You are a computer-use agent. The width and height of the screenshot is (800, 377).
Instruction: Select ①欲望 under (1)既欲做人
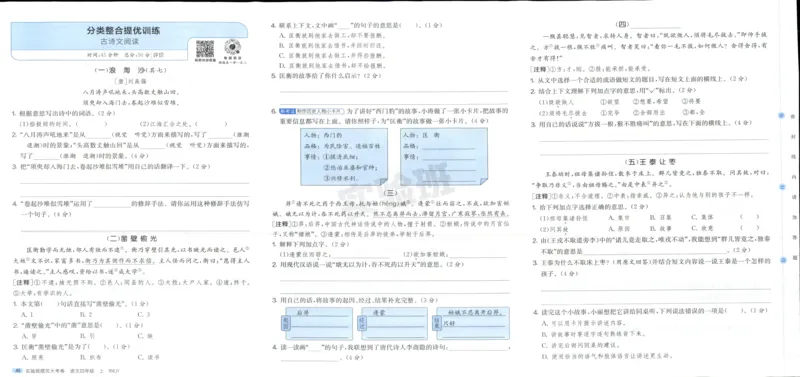click(610, 102)
